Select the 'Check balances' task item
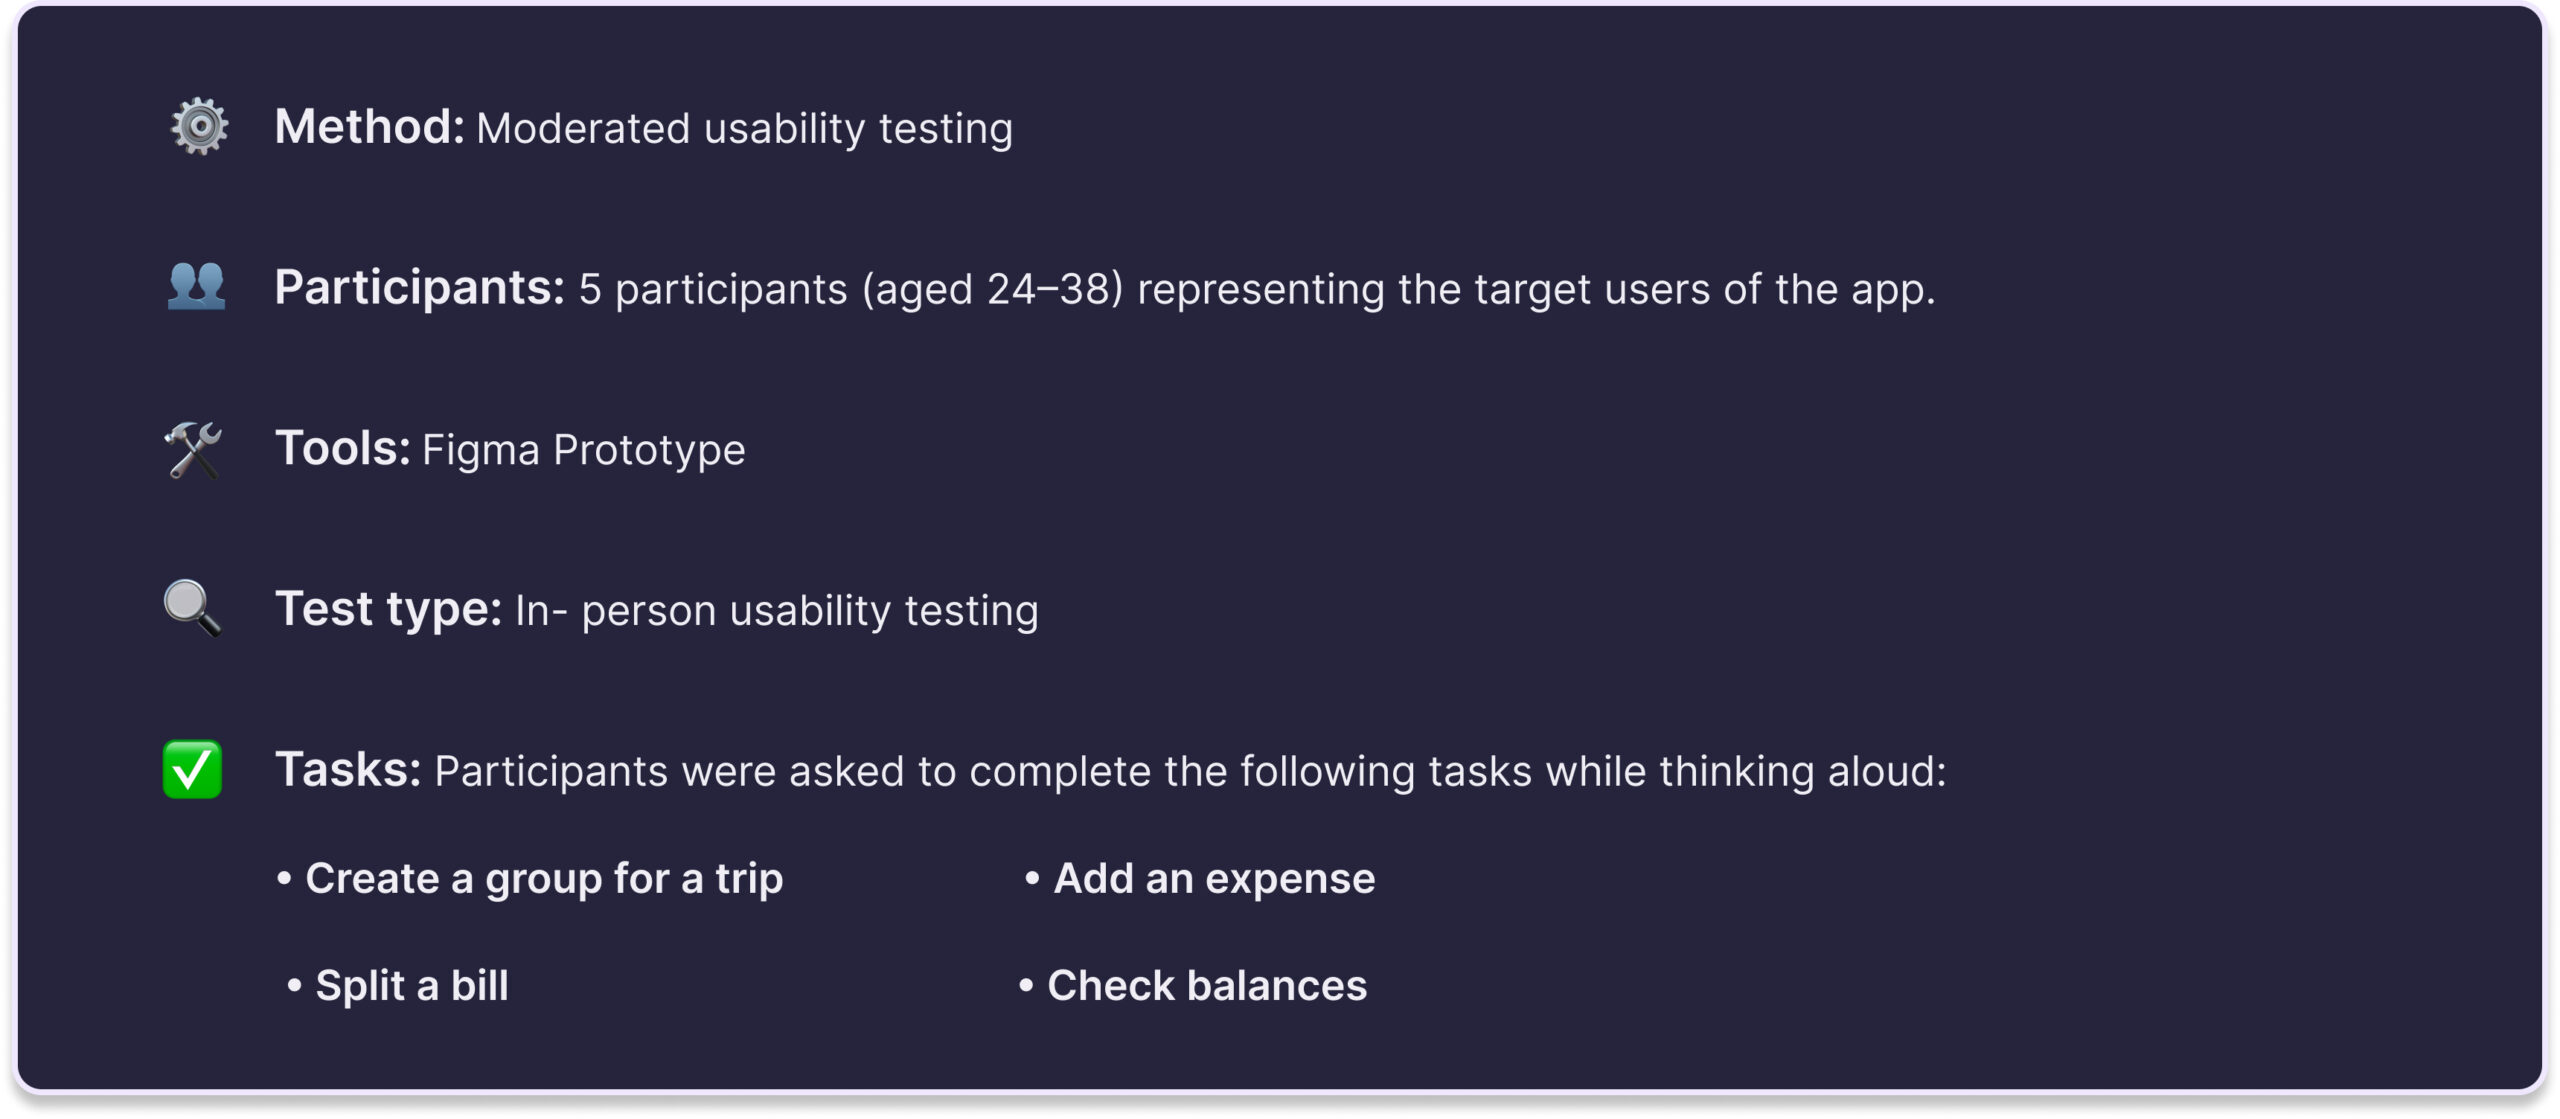 coord(1192,985)
